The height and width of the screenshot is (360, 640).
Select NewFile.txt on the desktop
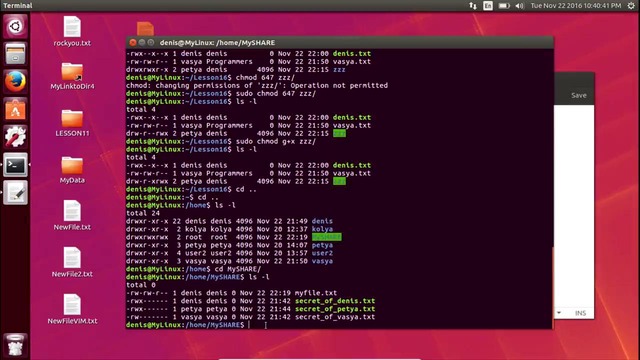[x=72, y=215]
